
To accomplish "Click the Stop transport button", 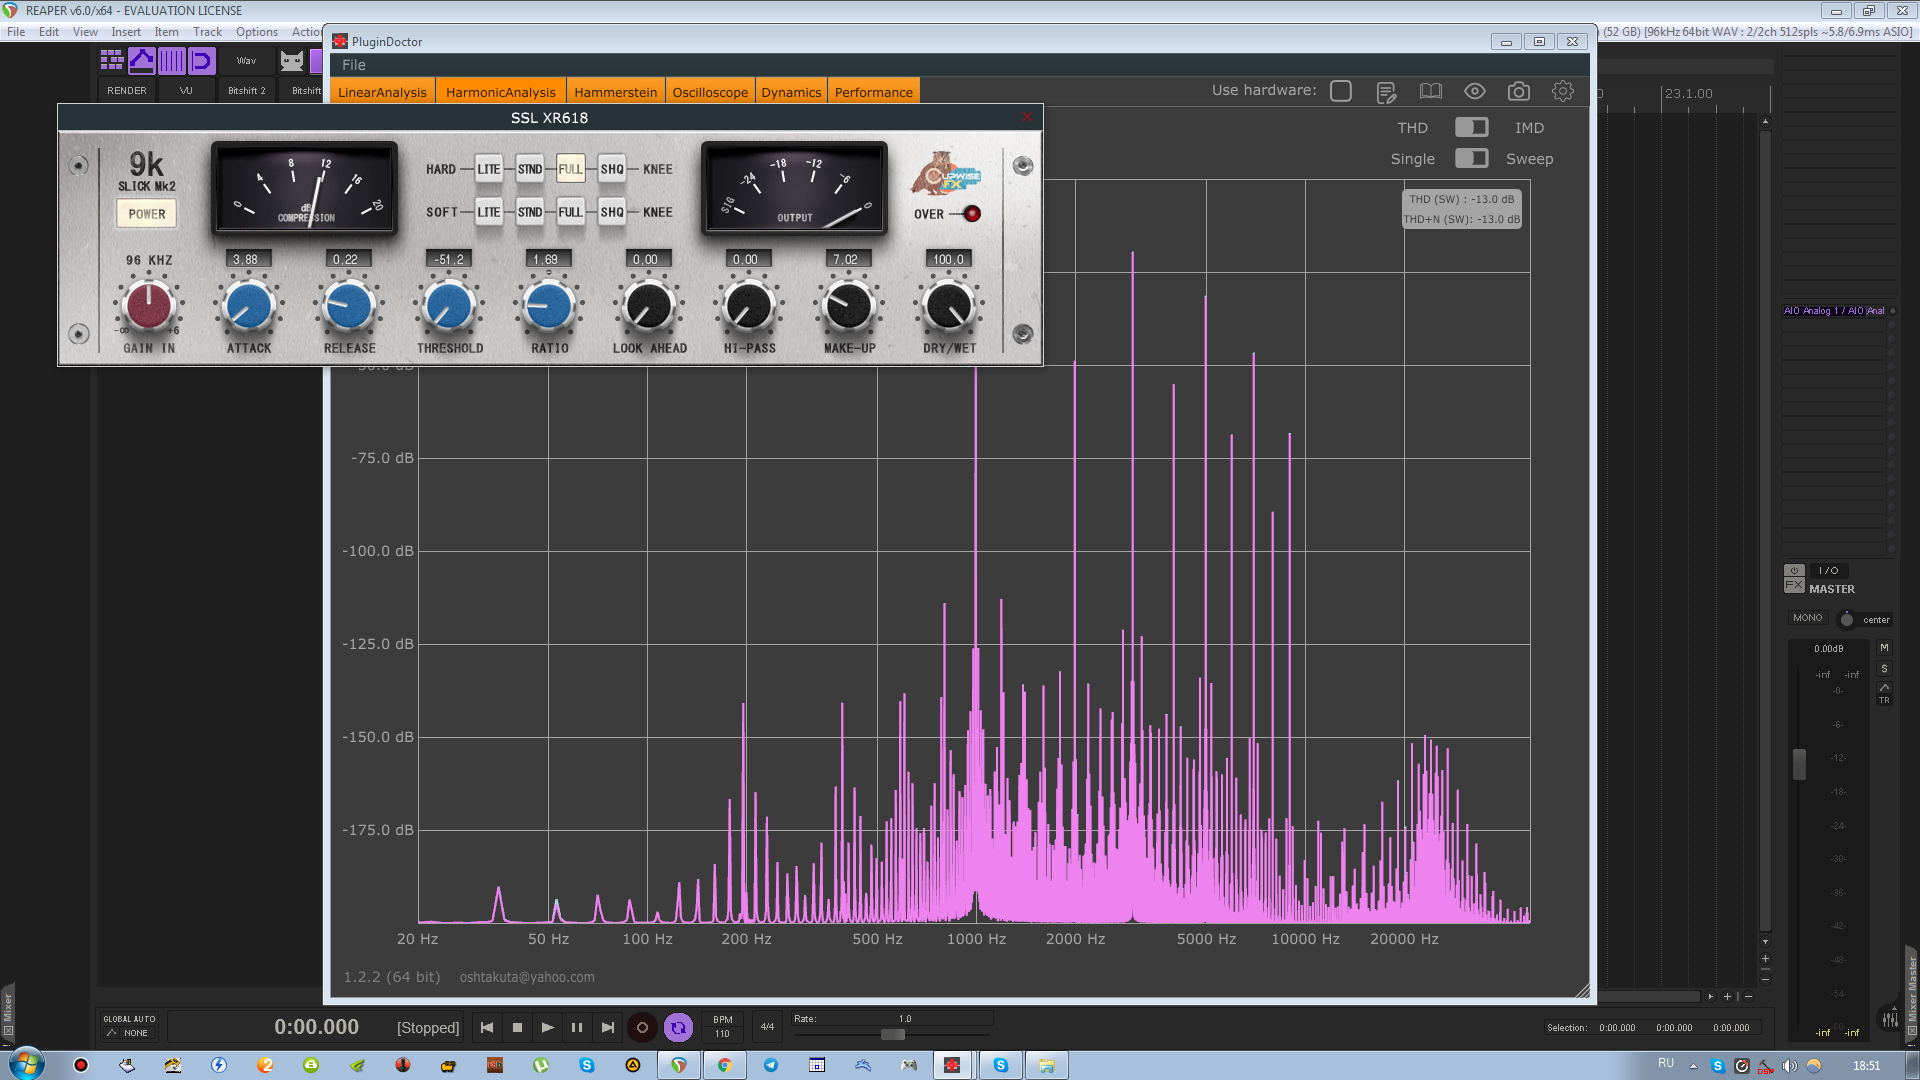I will coord(517,1027).
